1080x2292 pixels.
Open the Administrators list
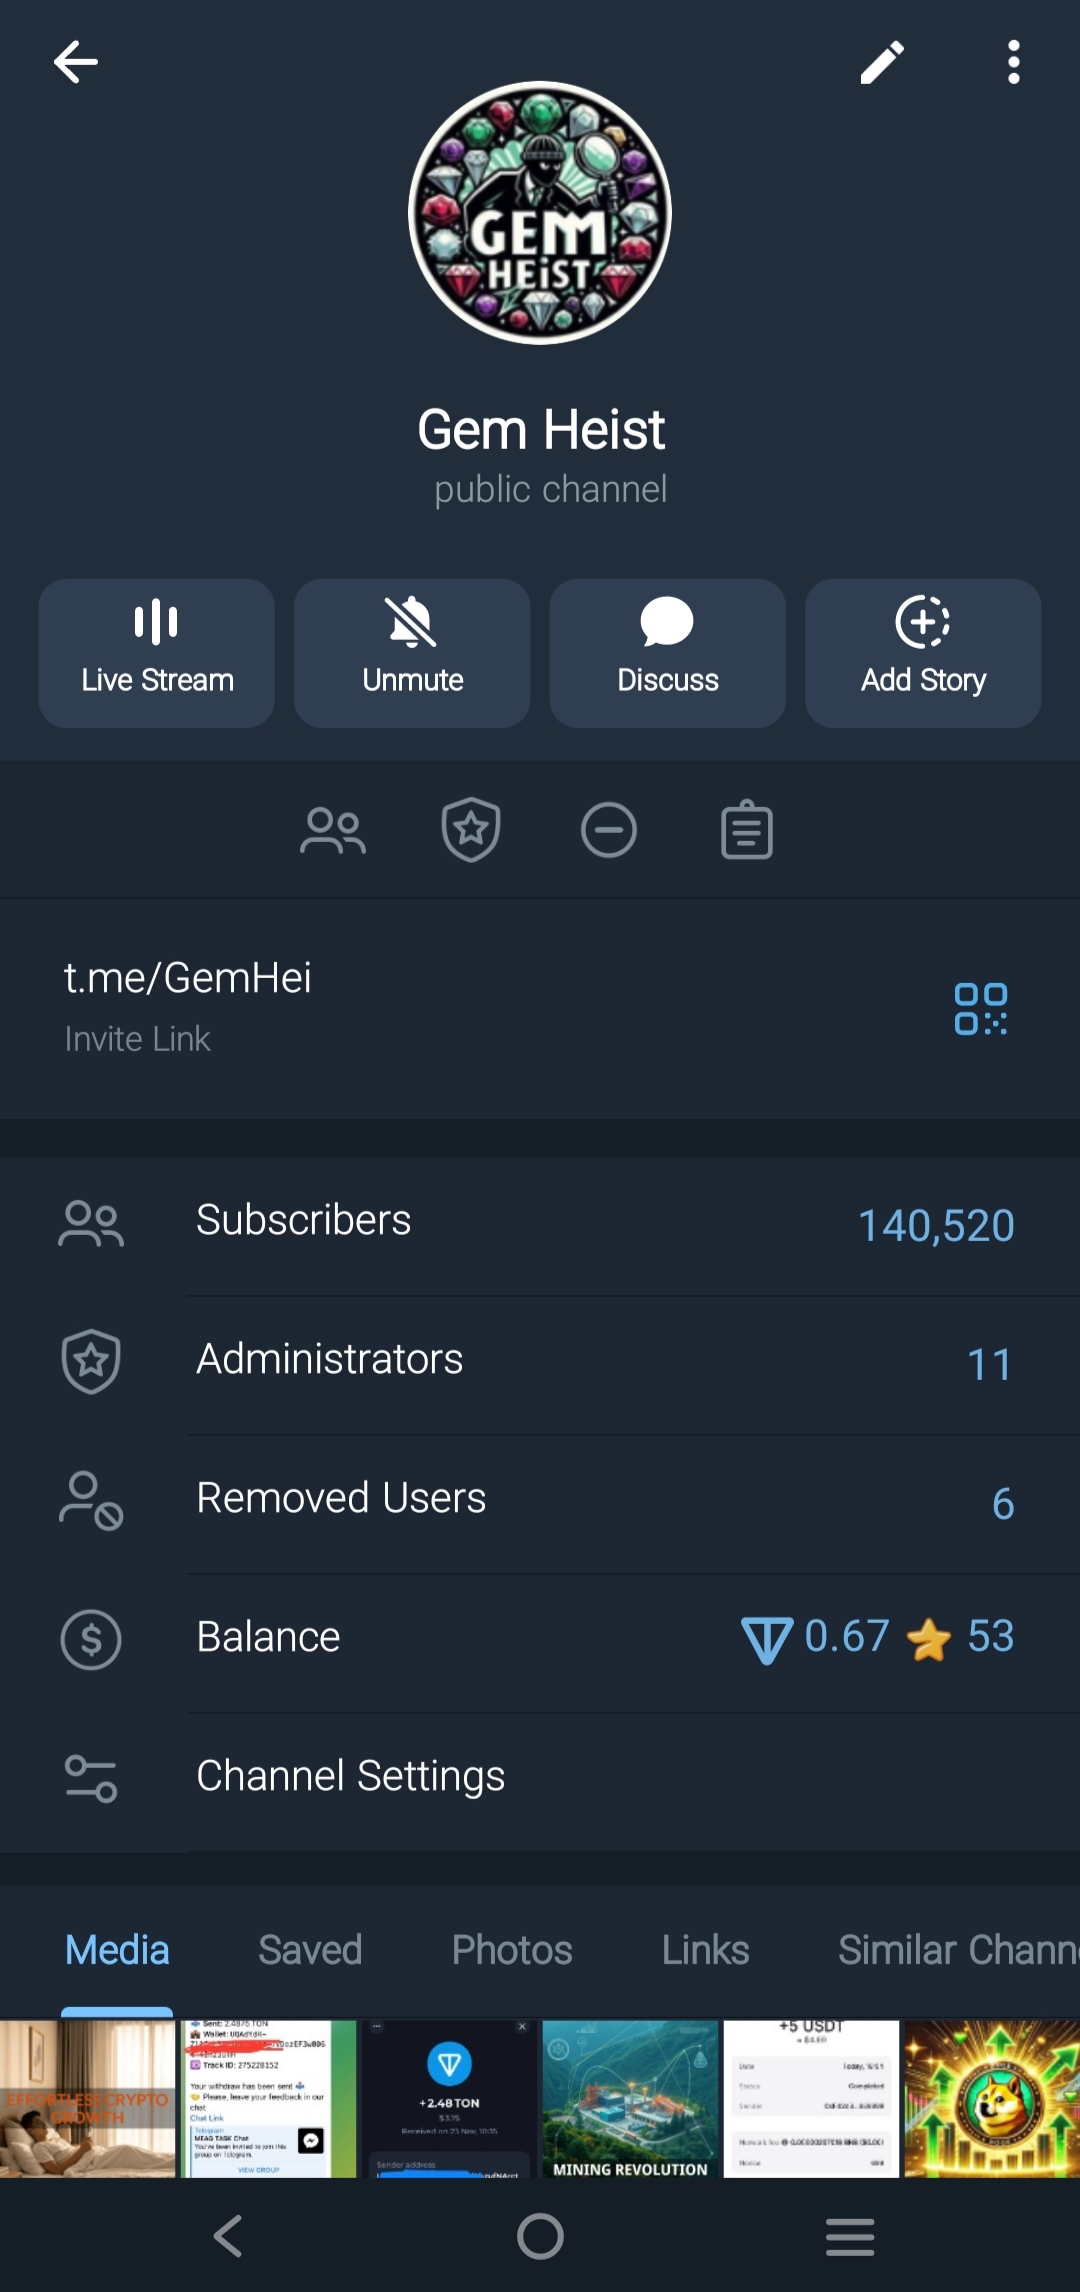click(x=540, y=1361)
